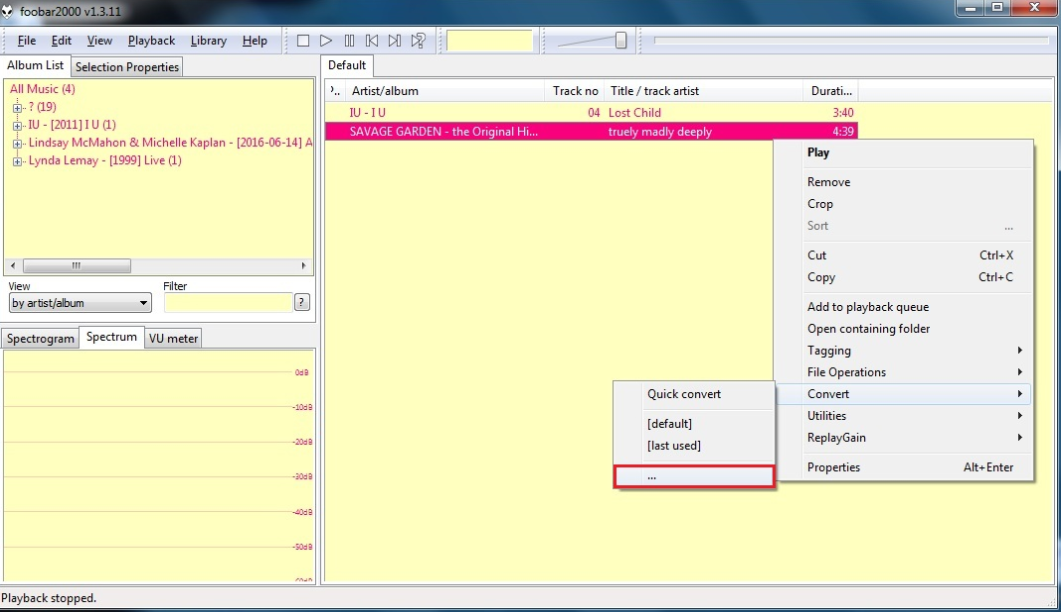Viewport: 1061px width, 612px height.
Task: Click the foobar2000 alien icon in title bar
Action: pyautogui.click(x=8, y=11)
